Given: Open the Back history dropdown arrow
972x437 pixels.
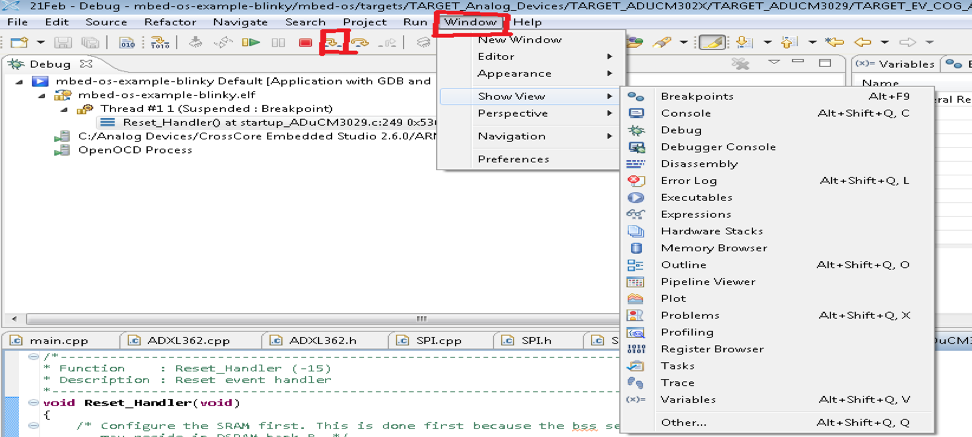Looking at the screenshot, I should 885,42.
